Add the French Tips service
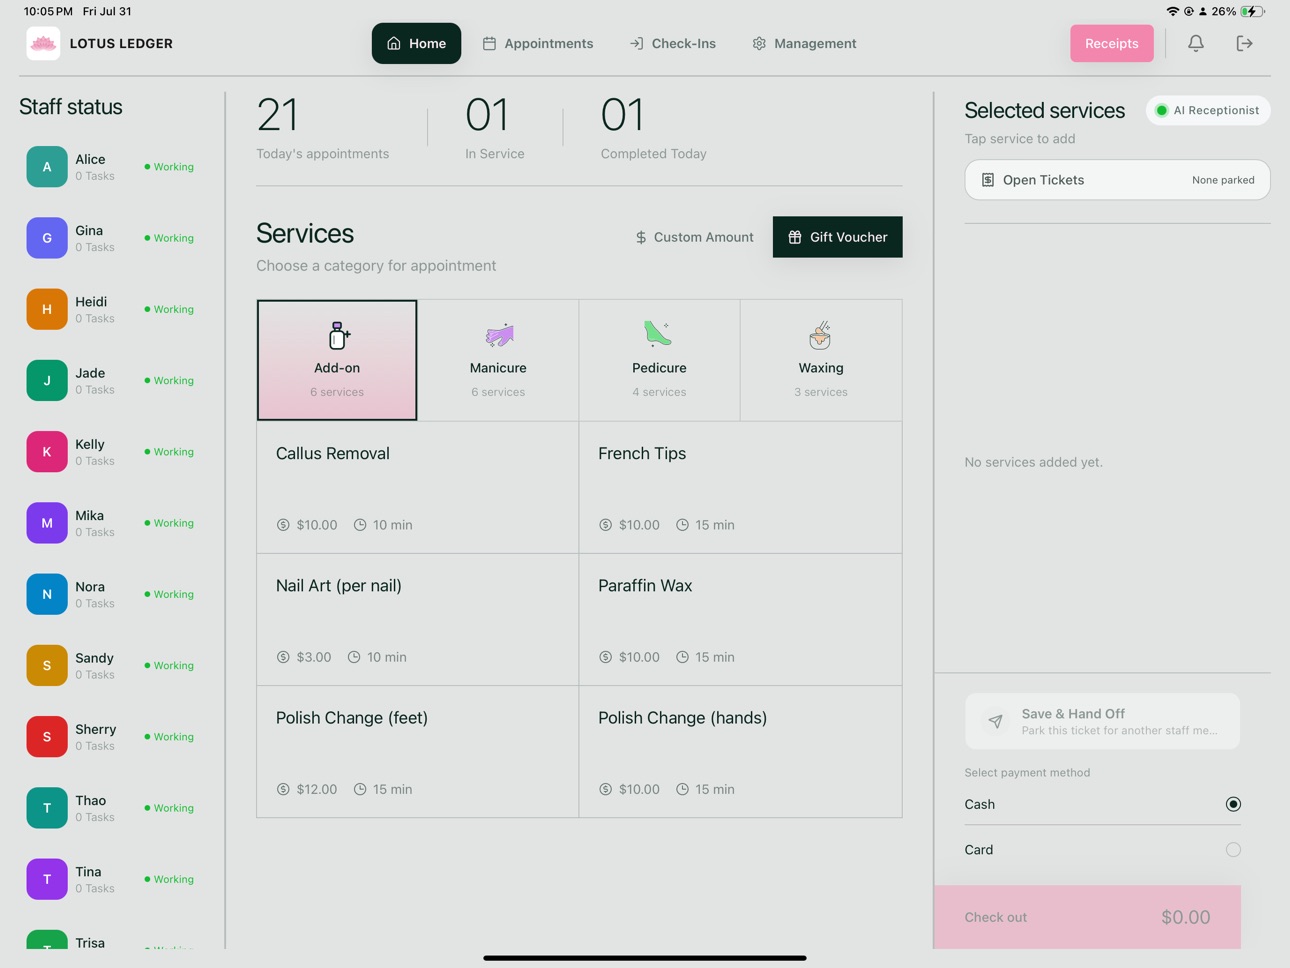The width and height of the screenshot is (1290, 968). pos(740,487)
